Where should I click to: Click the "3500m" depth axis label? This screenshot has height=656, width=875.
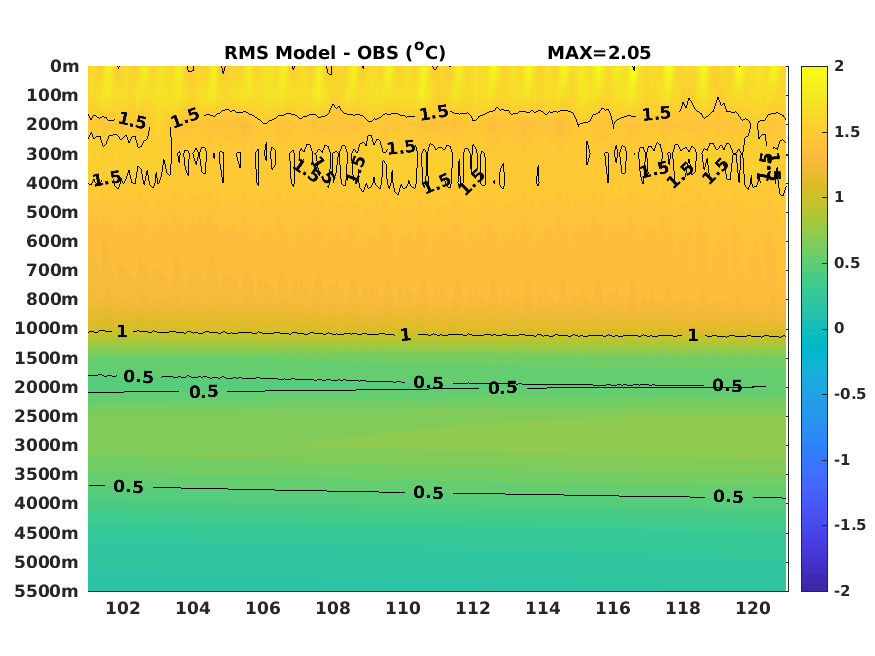coord(47,474)
